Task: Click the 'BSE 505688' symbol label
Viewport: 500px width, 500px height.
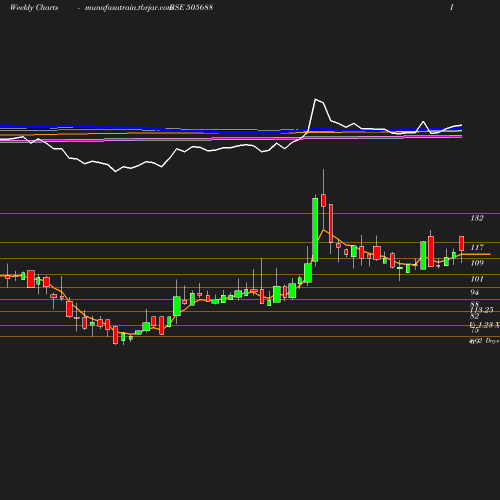Action: point(192,8)
